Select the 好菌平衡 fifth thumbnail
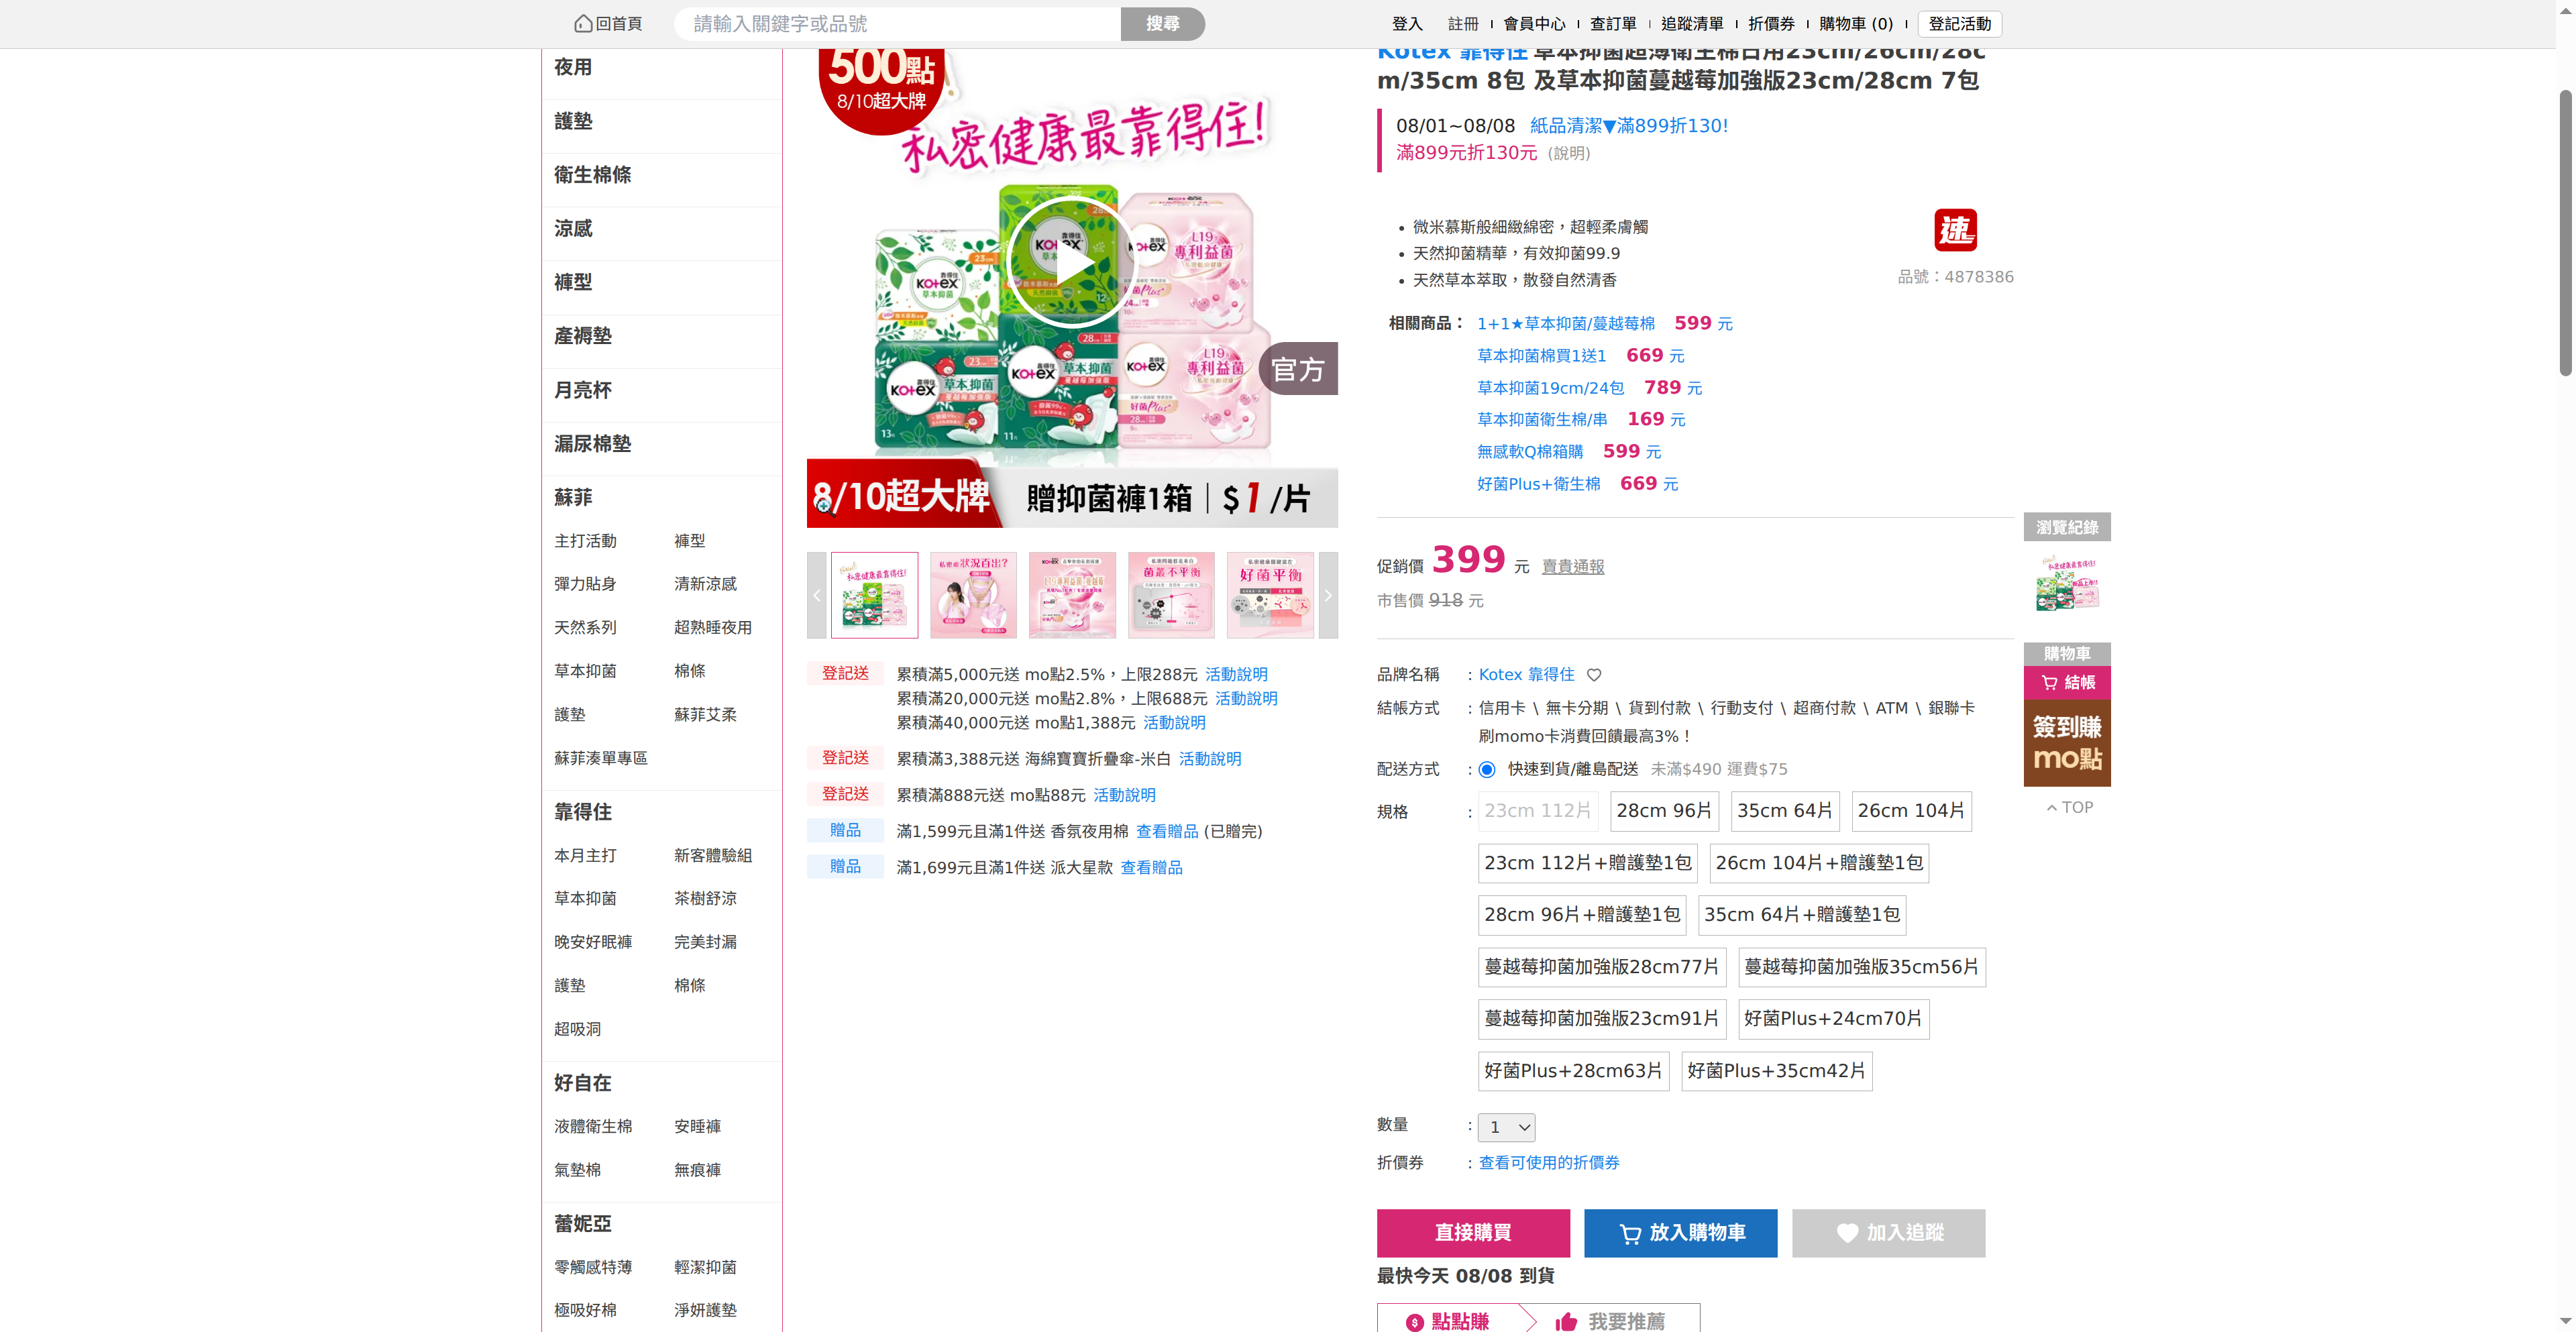 click(x=1270, y=595)
